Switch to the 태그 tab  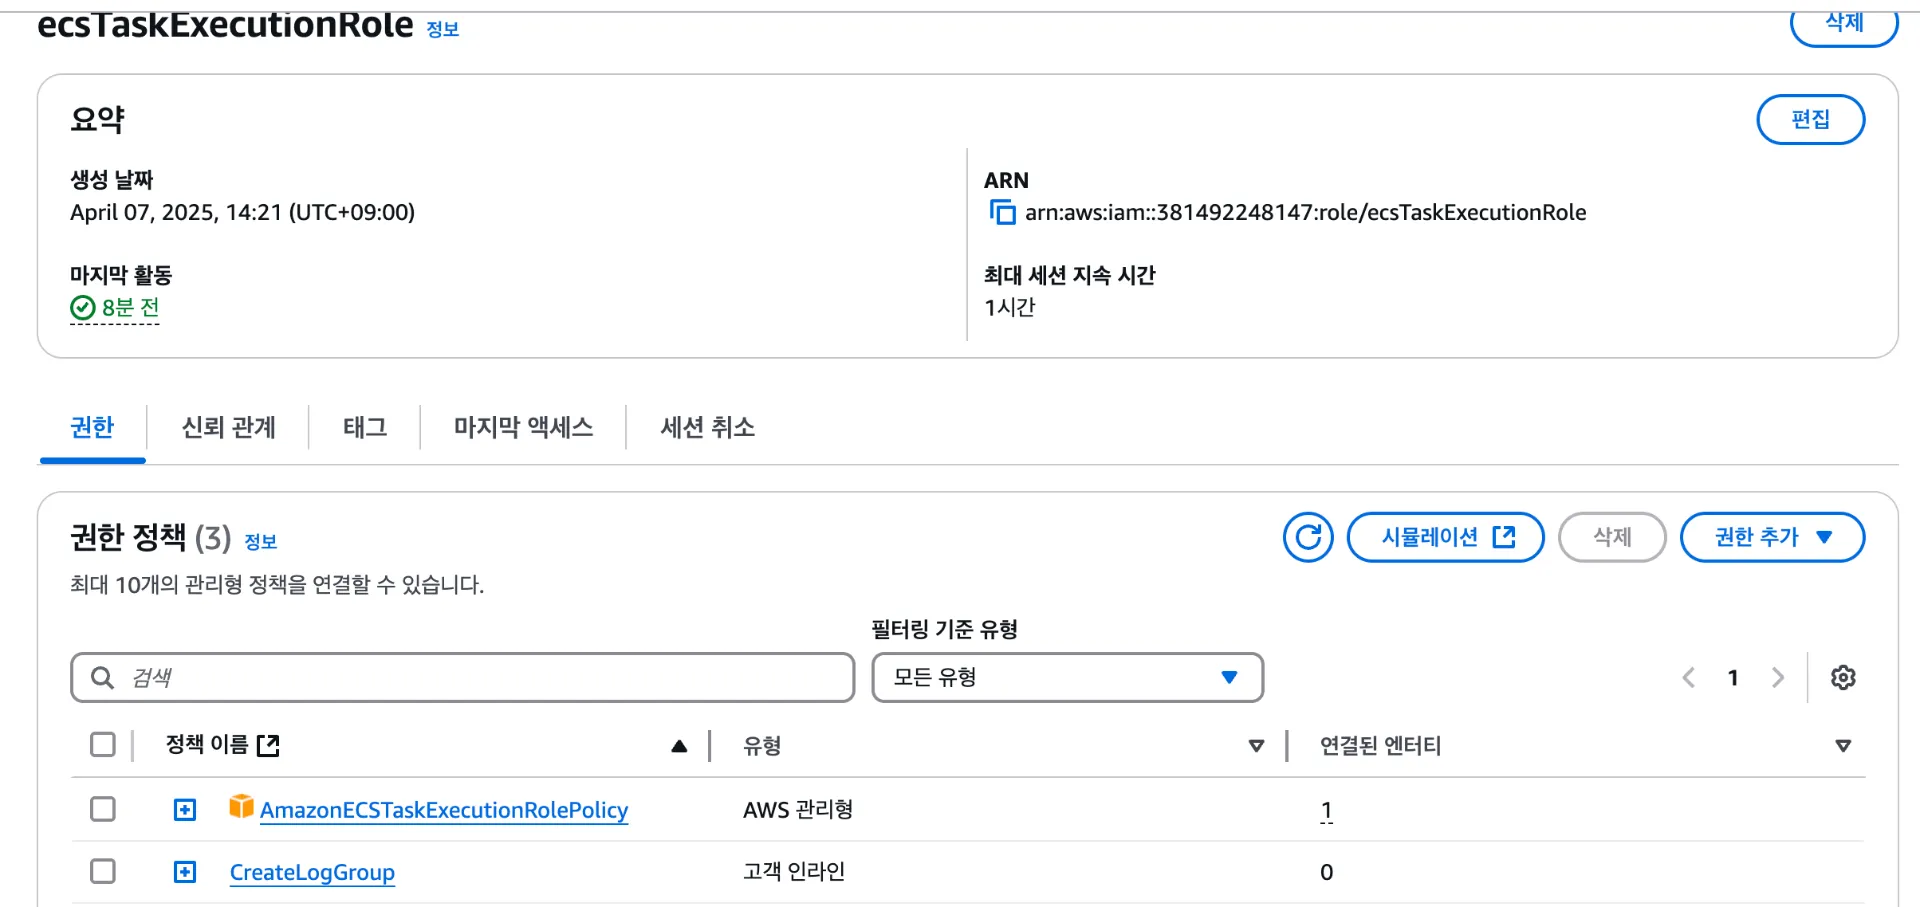[x=365, y=428]
